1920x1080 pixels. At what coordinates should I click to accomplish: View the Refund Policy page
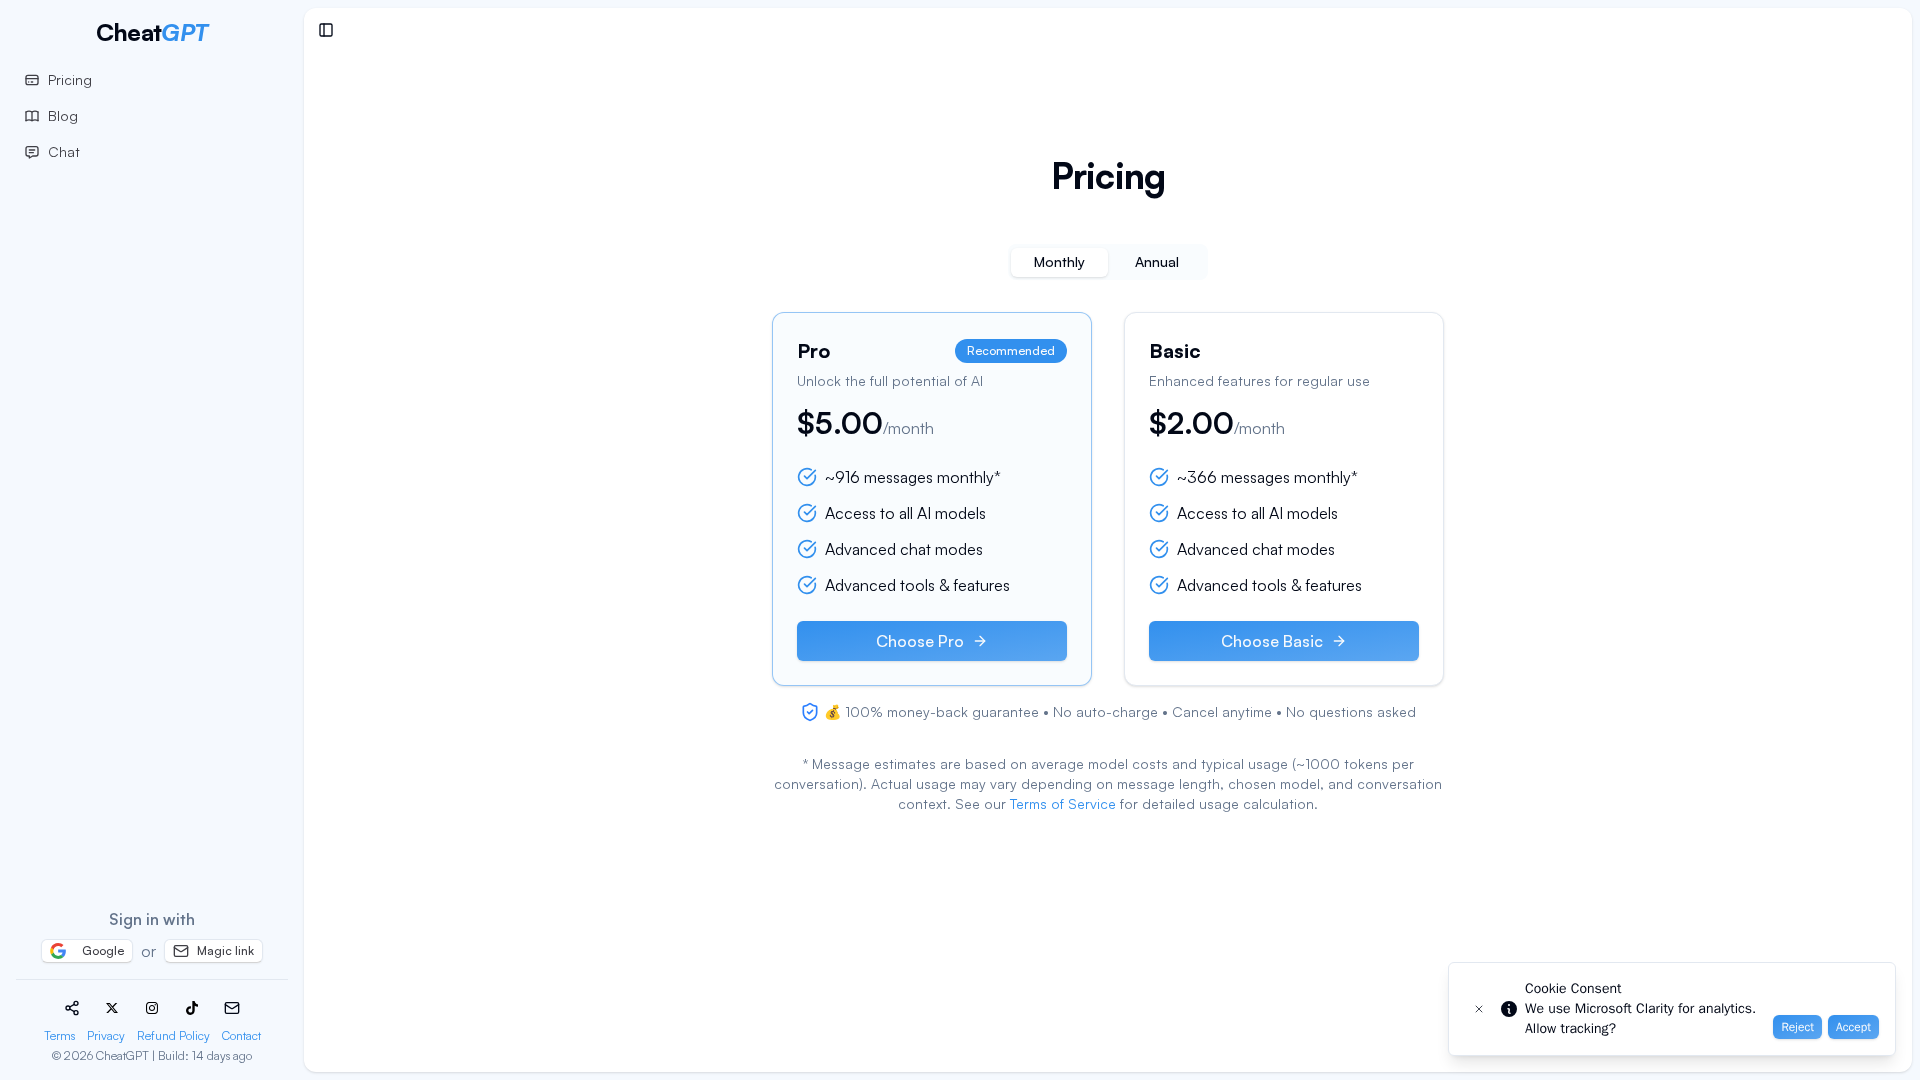pos(172,1036)
